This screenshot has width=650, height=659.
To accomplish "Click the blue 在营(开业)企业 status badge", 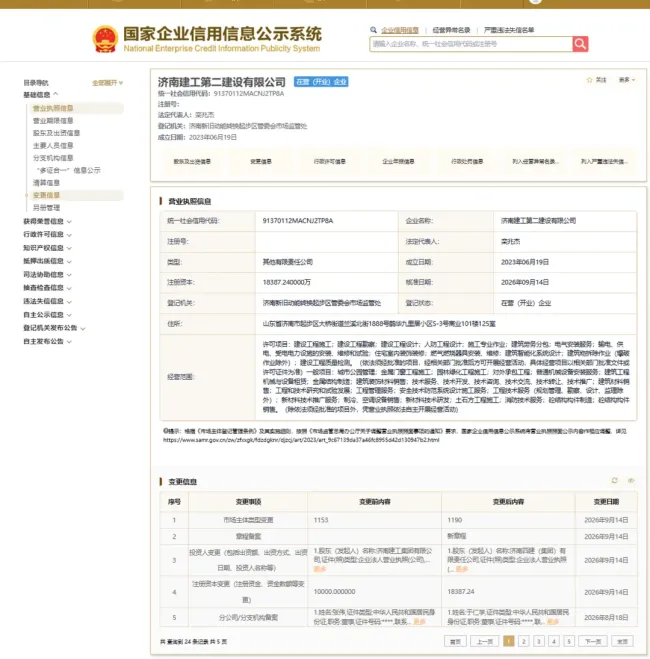I will click(321, 82).
